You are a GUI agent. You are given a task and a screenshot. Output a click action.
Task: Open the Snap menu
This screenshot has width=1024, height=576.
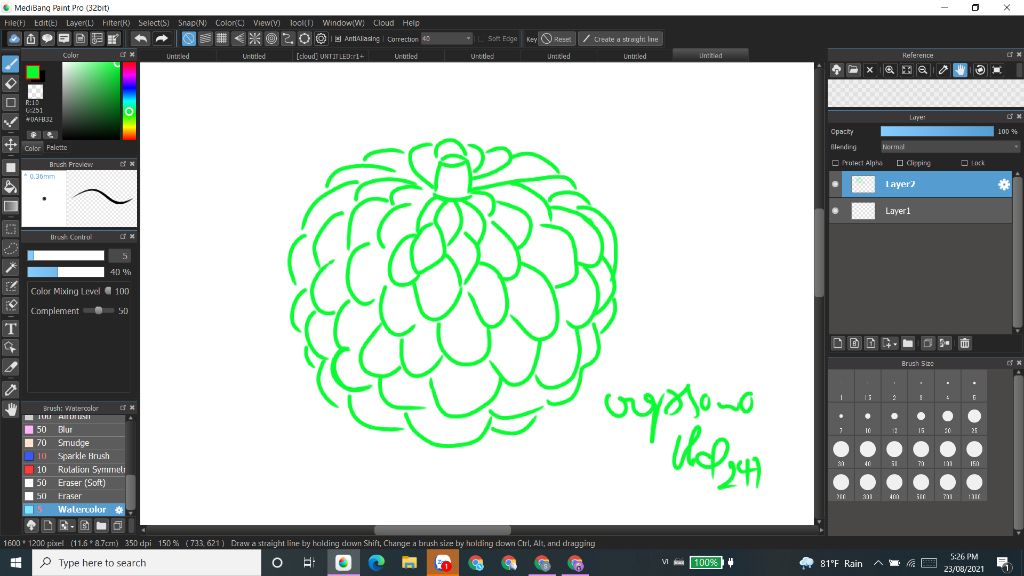pyautogui.click(x=192, y=23)
